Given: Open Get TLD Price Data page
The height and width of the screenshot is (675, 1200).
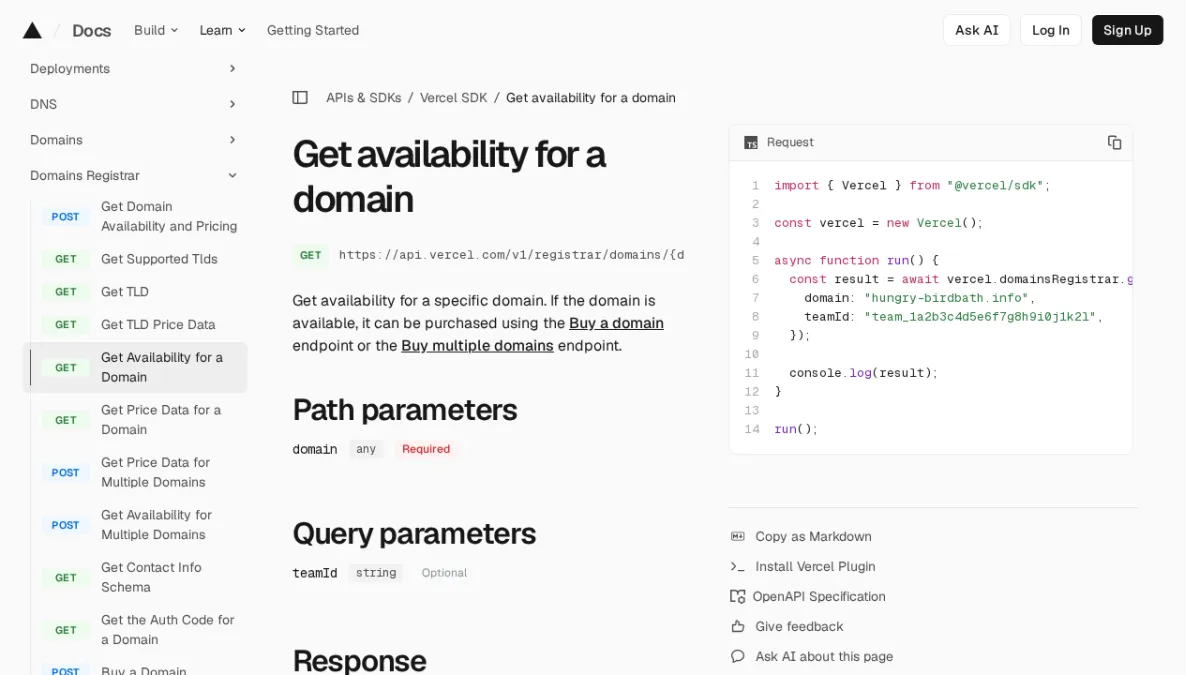Looking at the screenshot, I should (x=158, y=325).
